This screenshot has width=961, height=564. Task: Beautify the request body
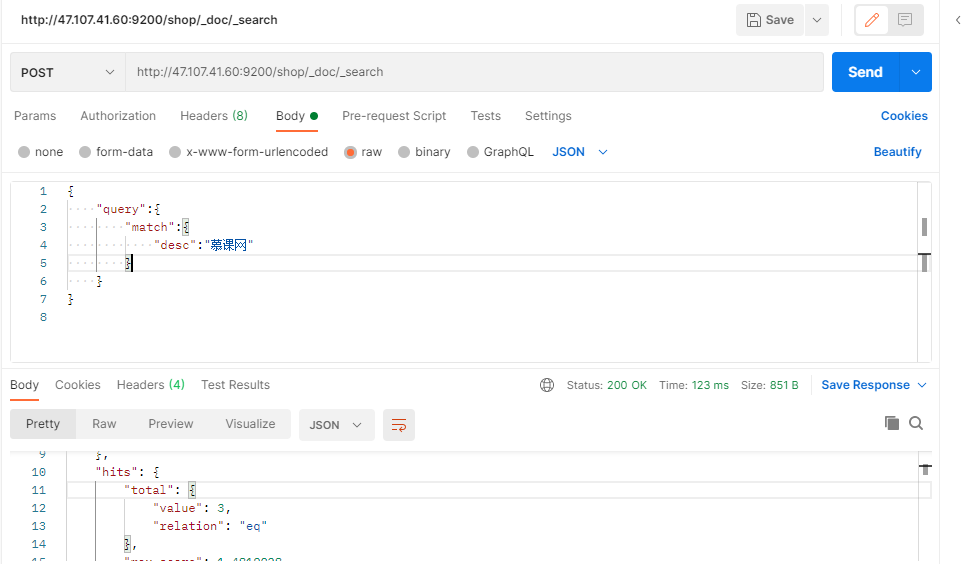pyautogui.click(x=897, y=152)
